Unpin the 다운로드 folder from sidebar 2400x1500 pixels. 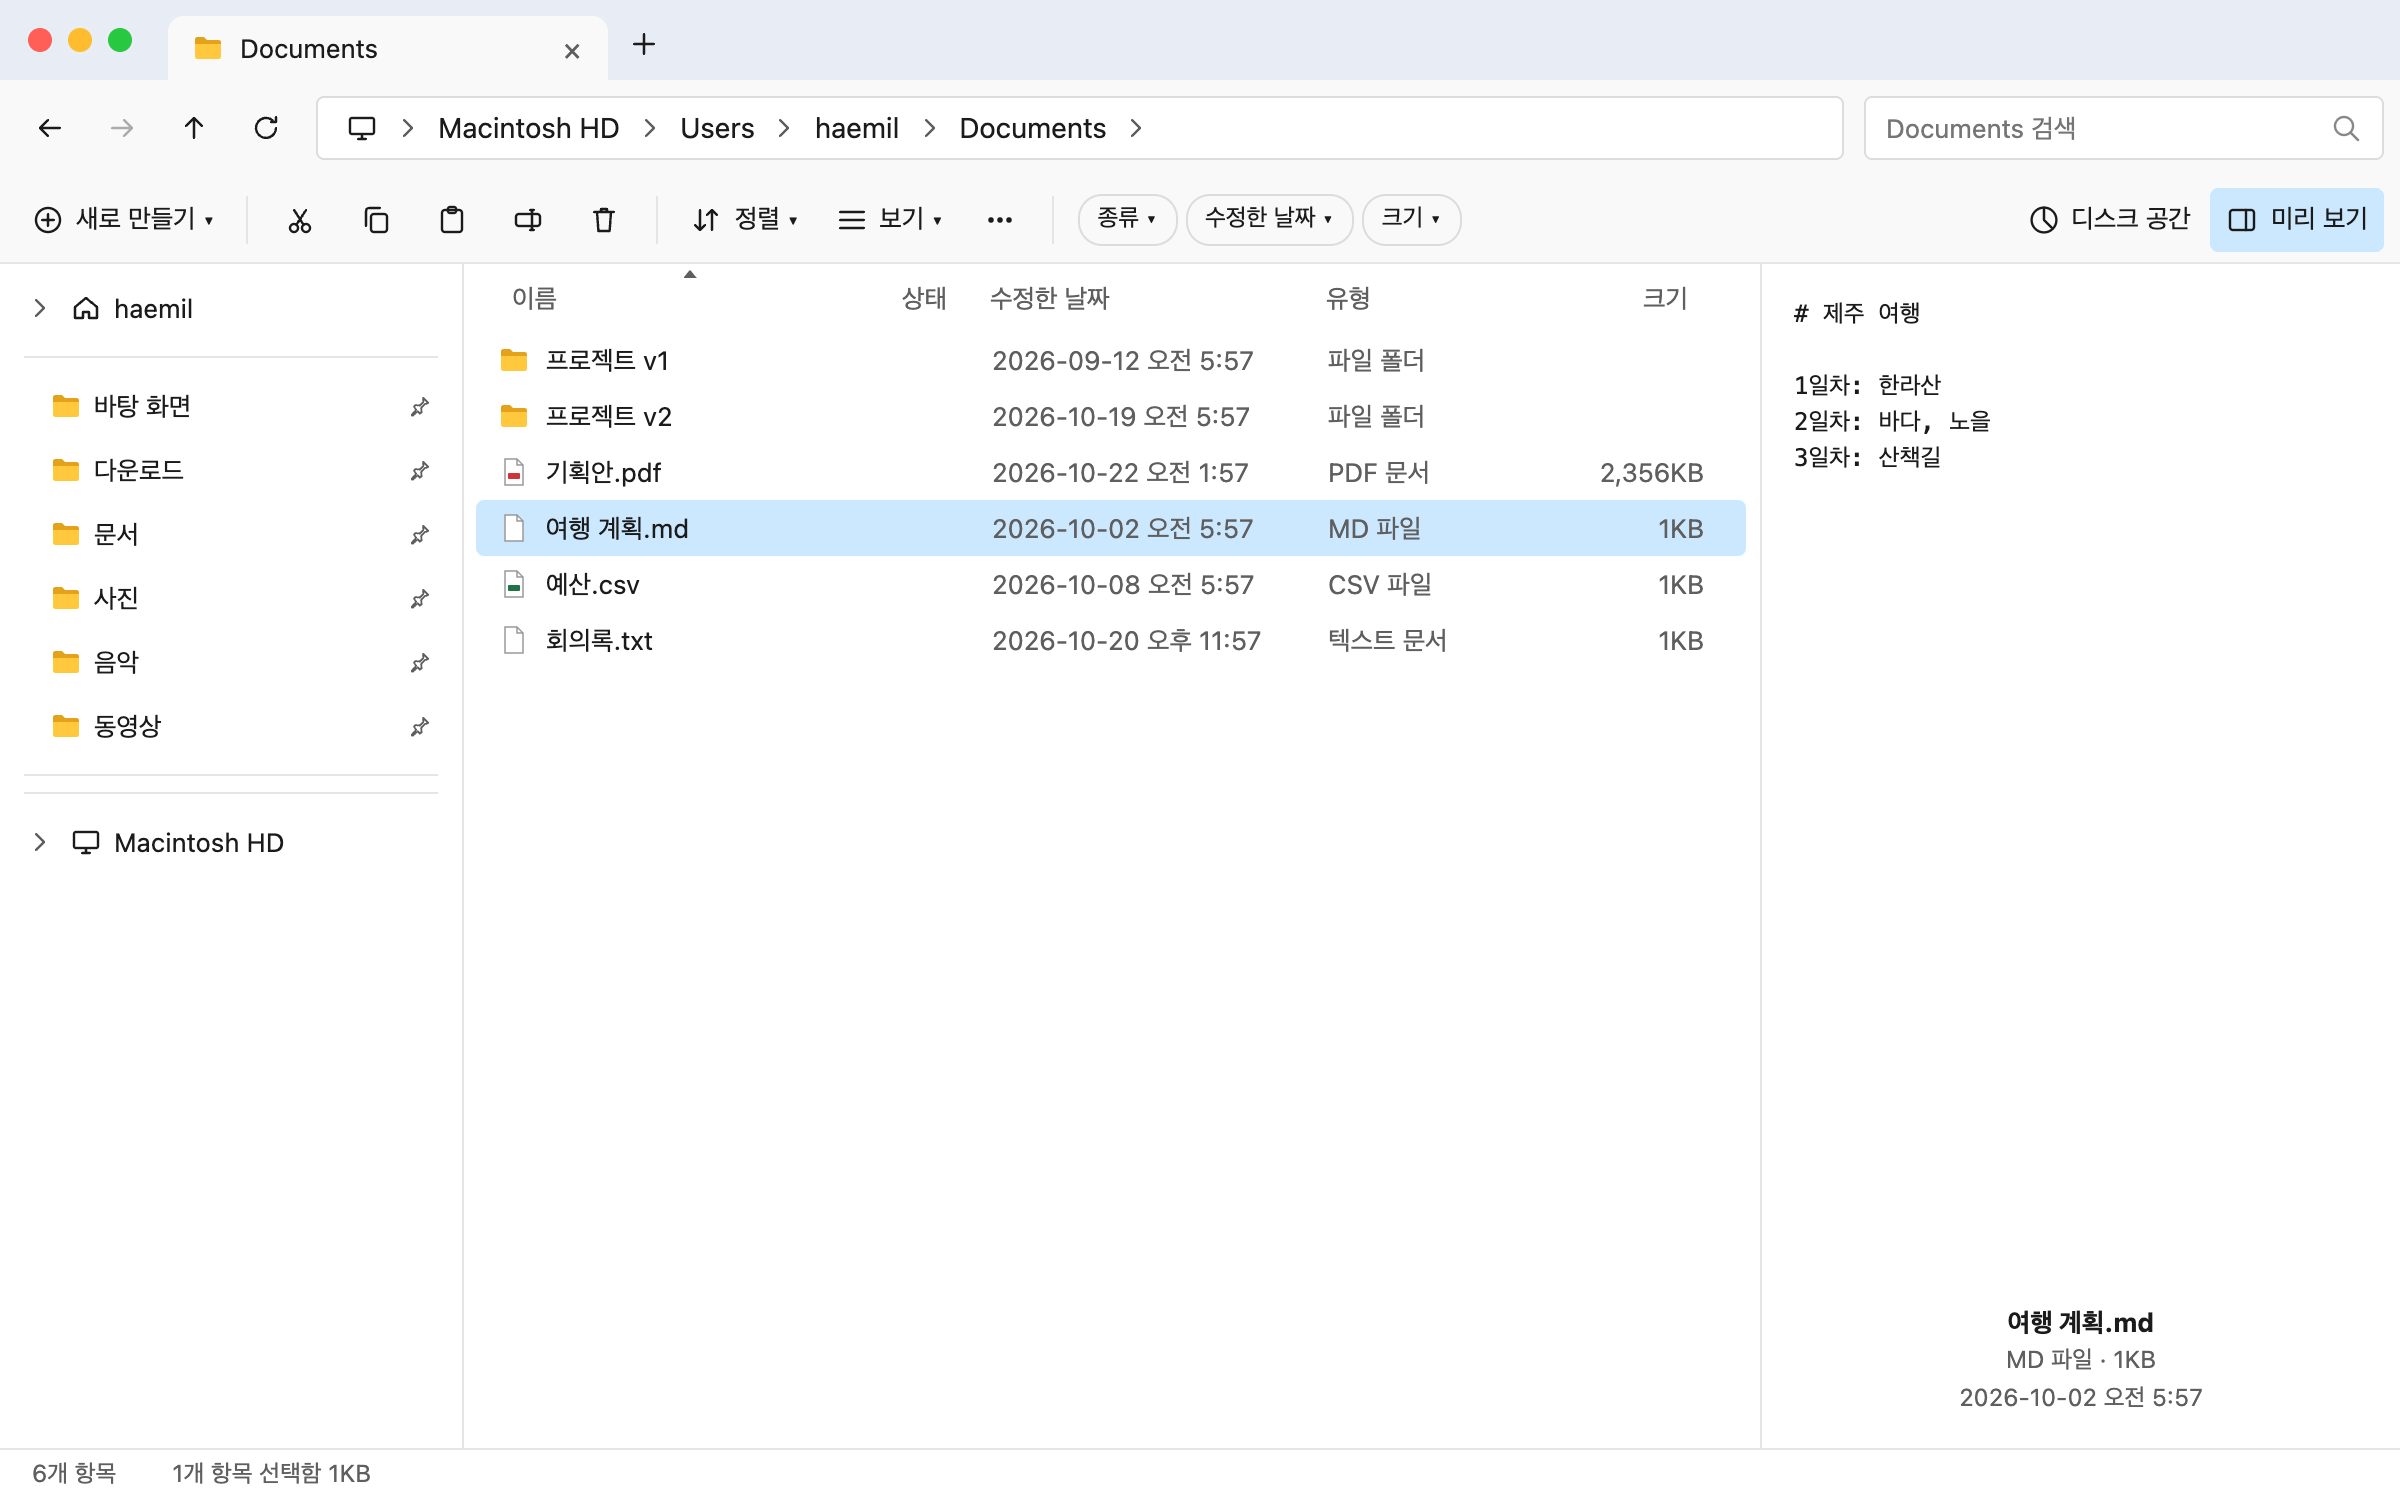(x=420, y=470)
